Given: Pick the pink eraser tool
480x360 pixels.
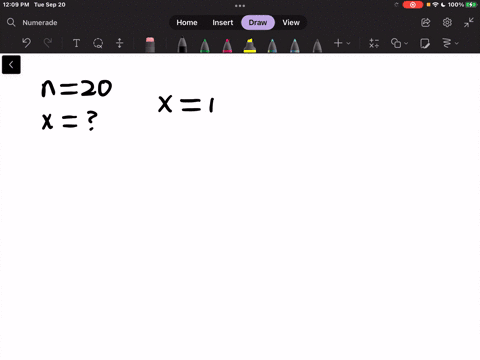Looking at the screenshot, I should [x=150, y=45].
